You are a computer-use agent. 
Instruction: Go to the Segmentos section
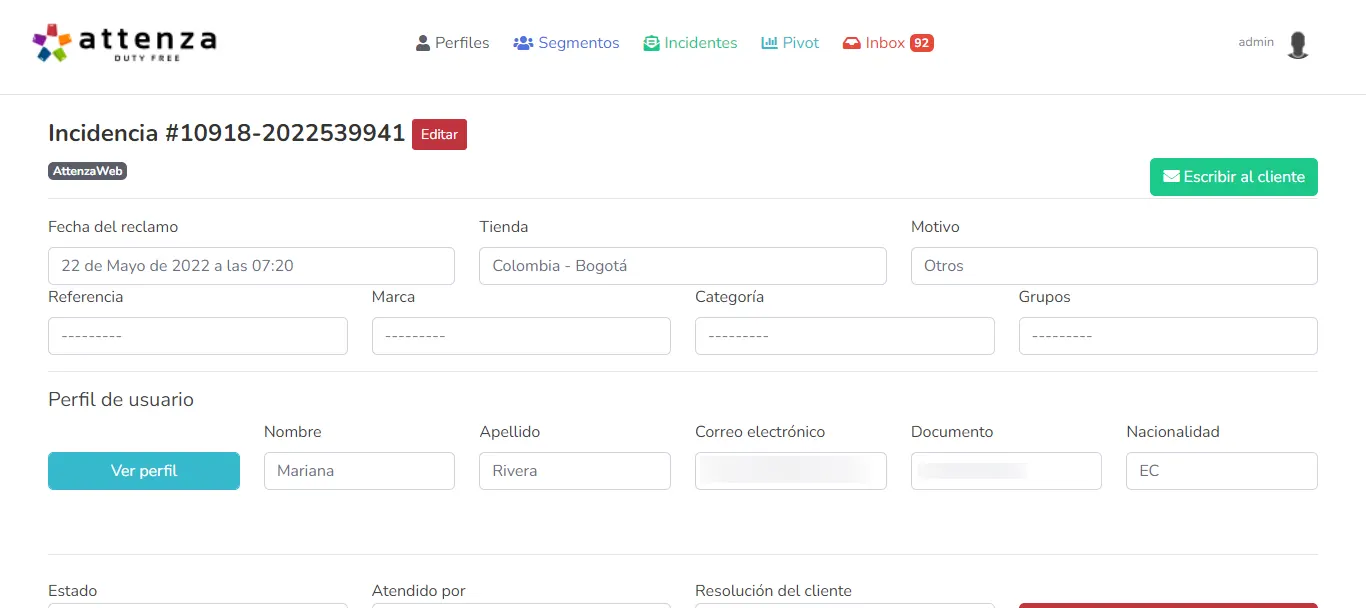click(578, 43)
